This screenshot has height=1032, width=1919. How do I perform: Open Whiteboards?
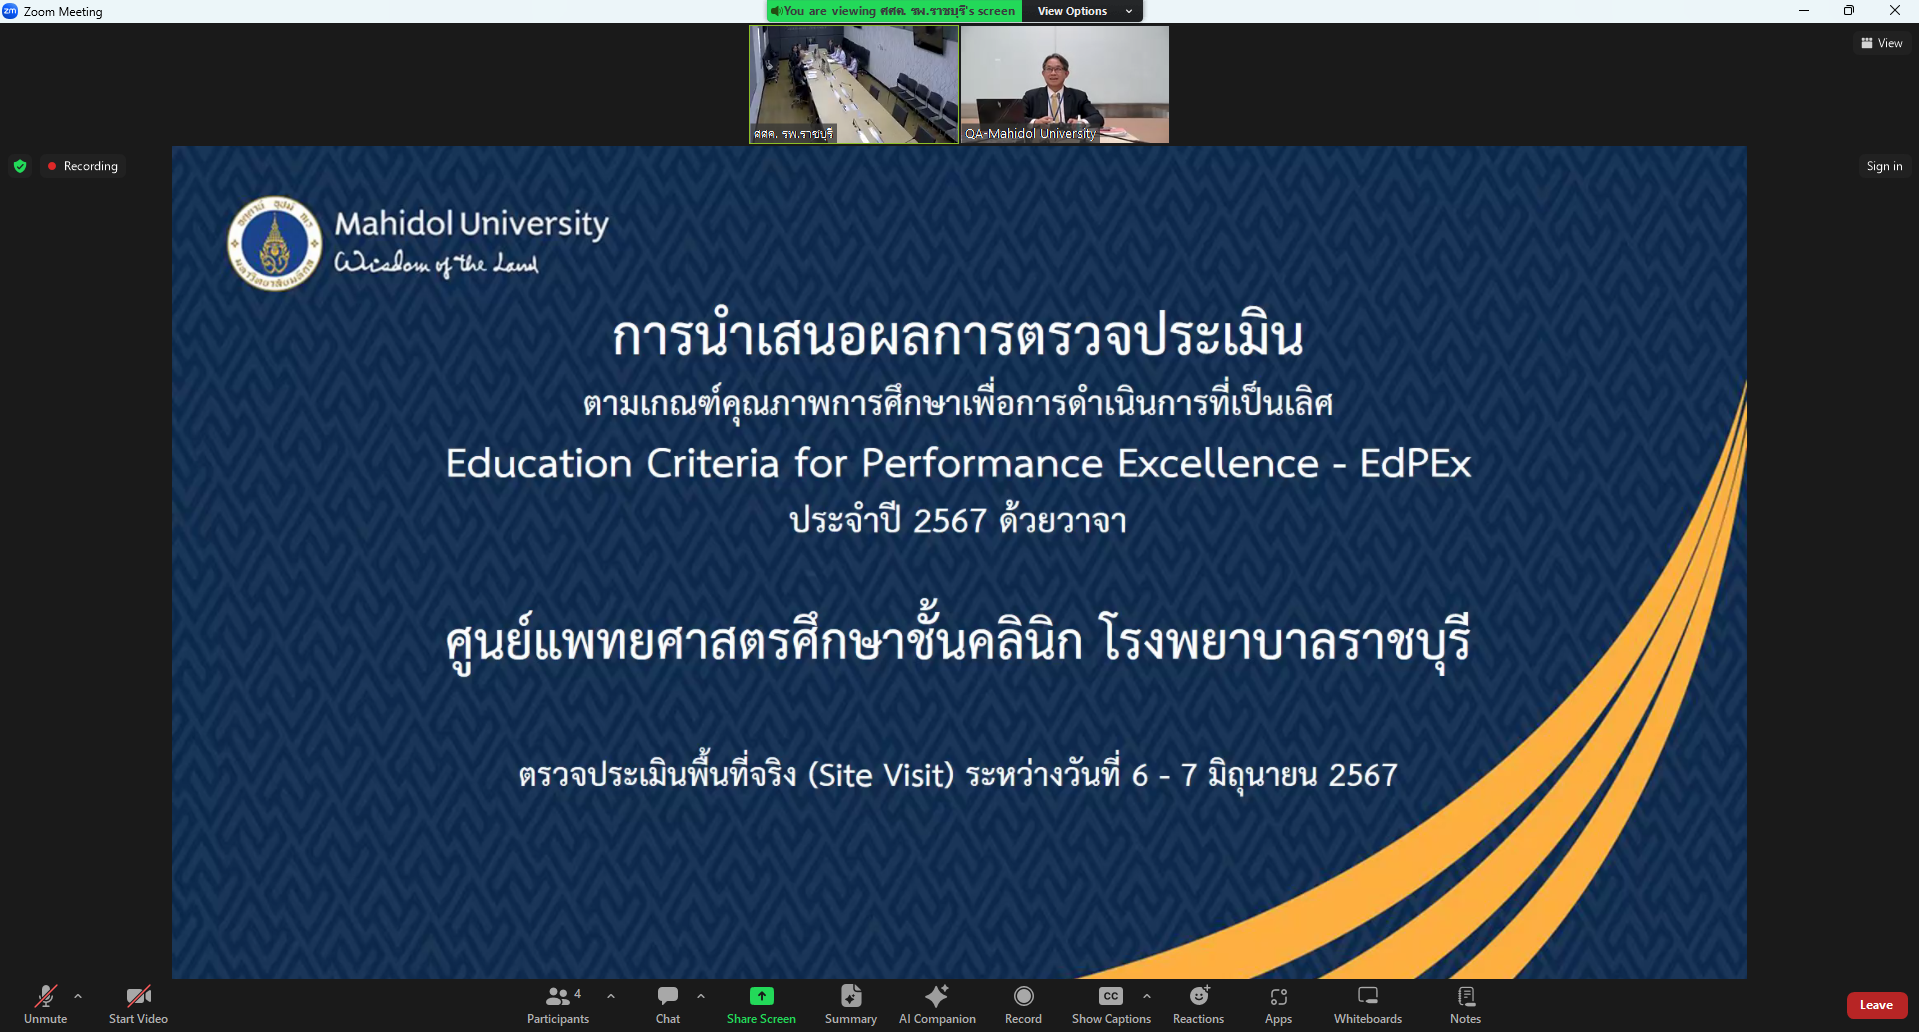coord(1368,1004)
